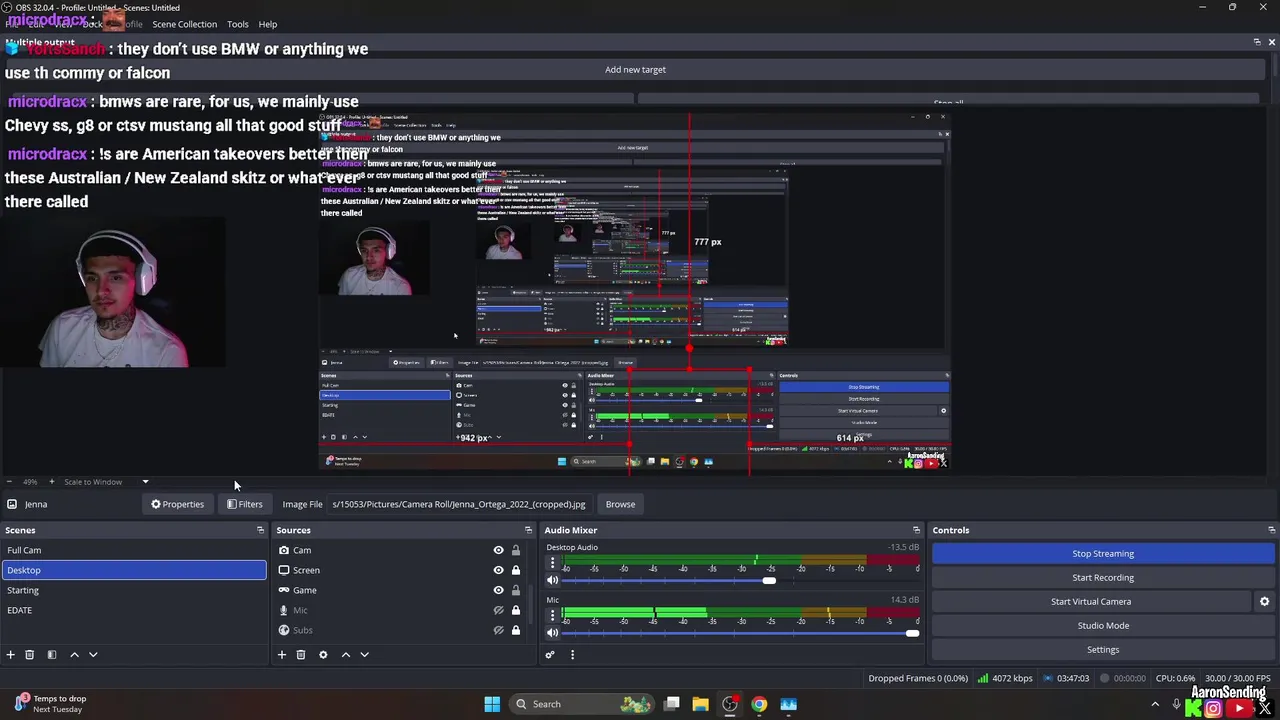Viewport: 1280px width, 720px height.
Task: Move scene up with the Scenes up arrow
Action: (x=74, y=655)
